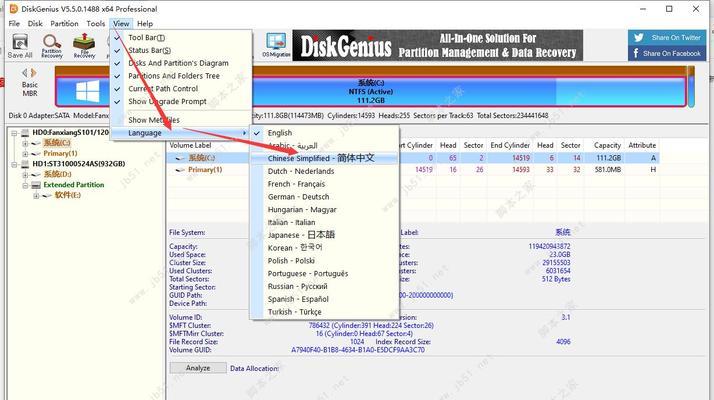The image size is (714, 400).
Task: Expand the 软件(E:) tree node
Action: pos(36,196)
